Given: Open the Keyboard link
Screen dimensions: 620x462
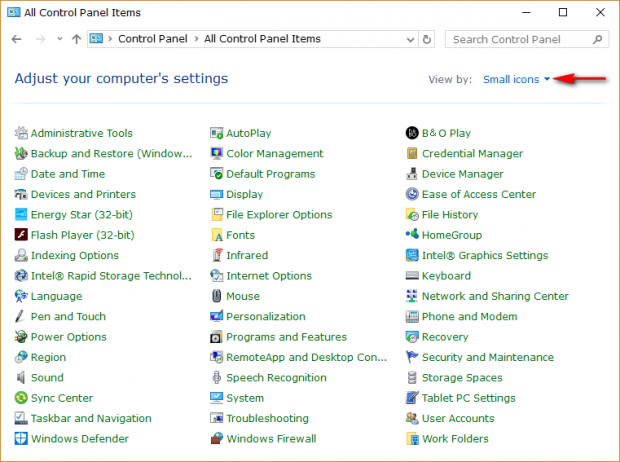Looking at the screenshot, I should [x=446, y=276].
